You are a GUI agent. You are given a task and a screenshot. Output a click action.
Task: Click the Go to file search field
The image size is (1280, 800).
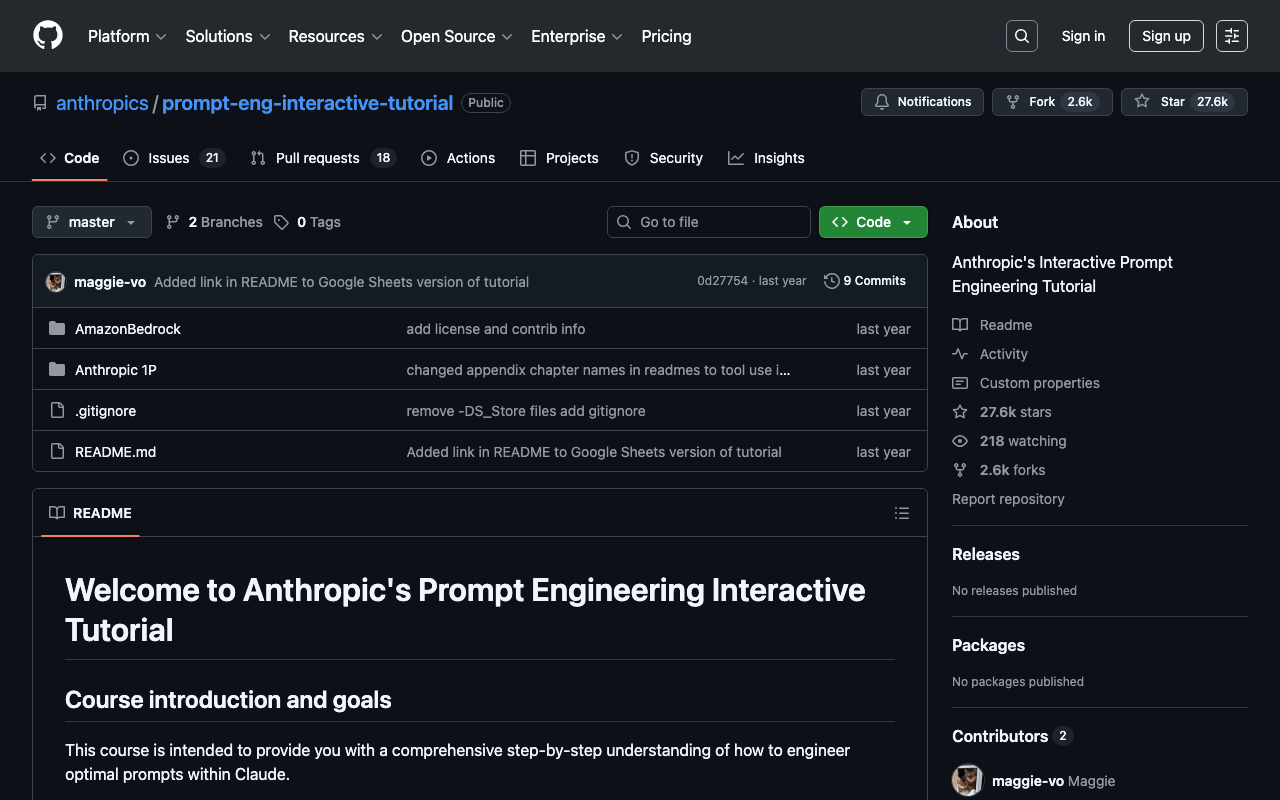coord(709,222)
